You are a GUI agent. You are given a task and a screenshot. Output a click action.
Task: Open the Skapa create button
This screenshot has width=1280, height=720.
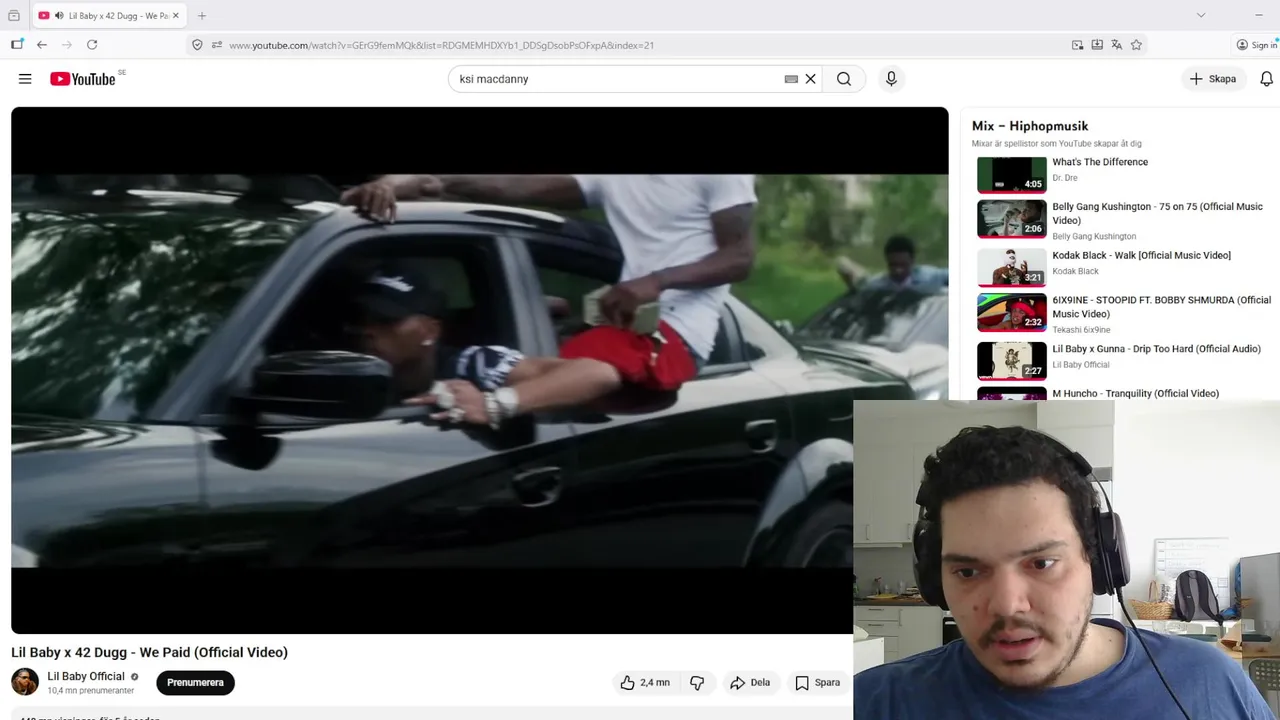pos(1213,79)
